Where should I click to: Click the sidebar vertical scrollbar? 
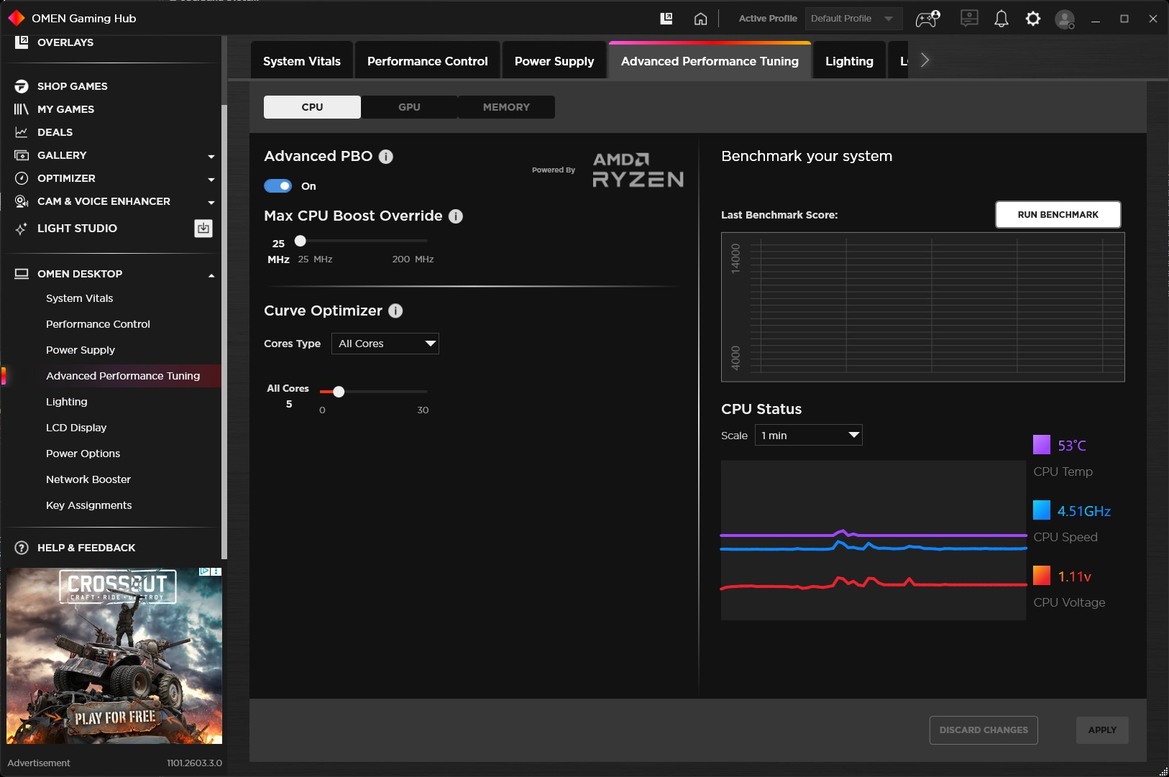224,332
